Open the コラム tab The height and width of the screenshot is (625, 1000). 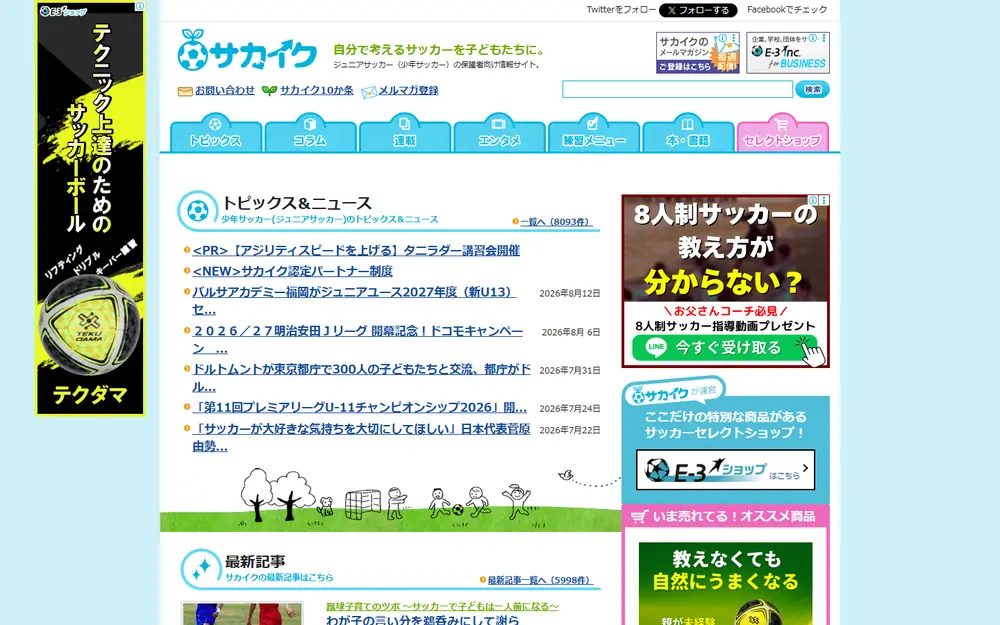coord(311,133)
